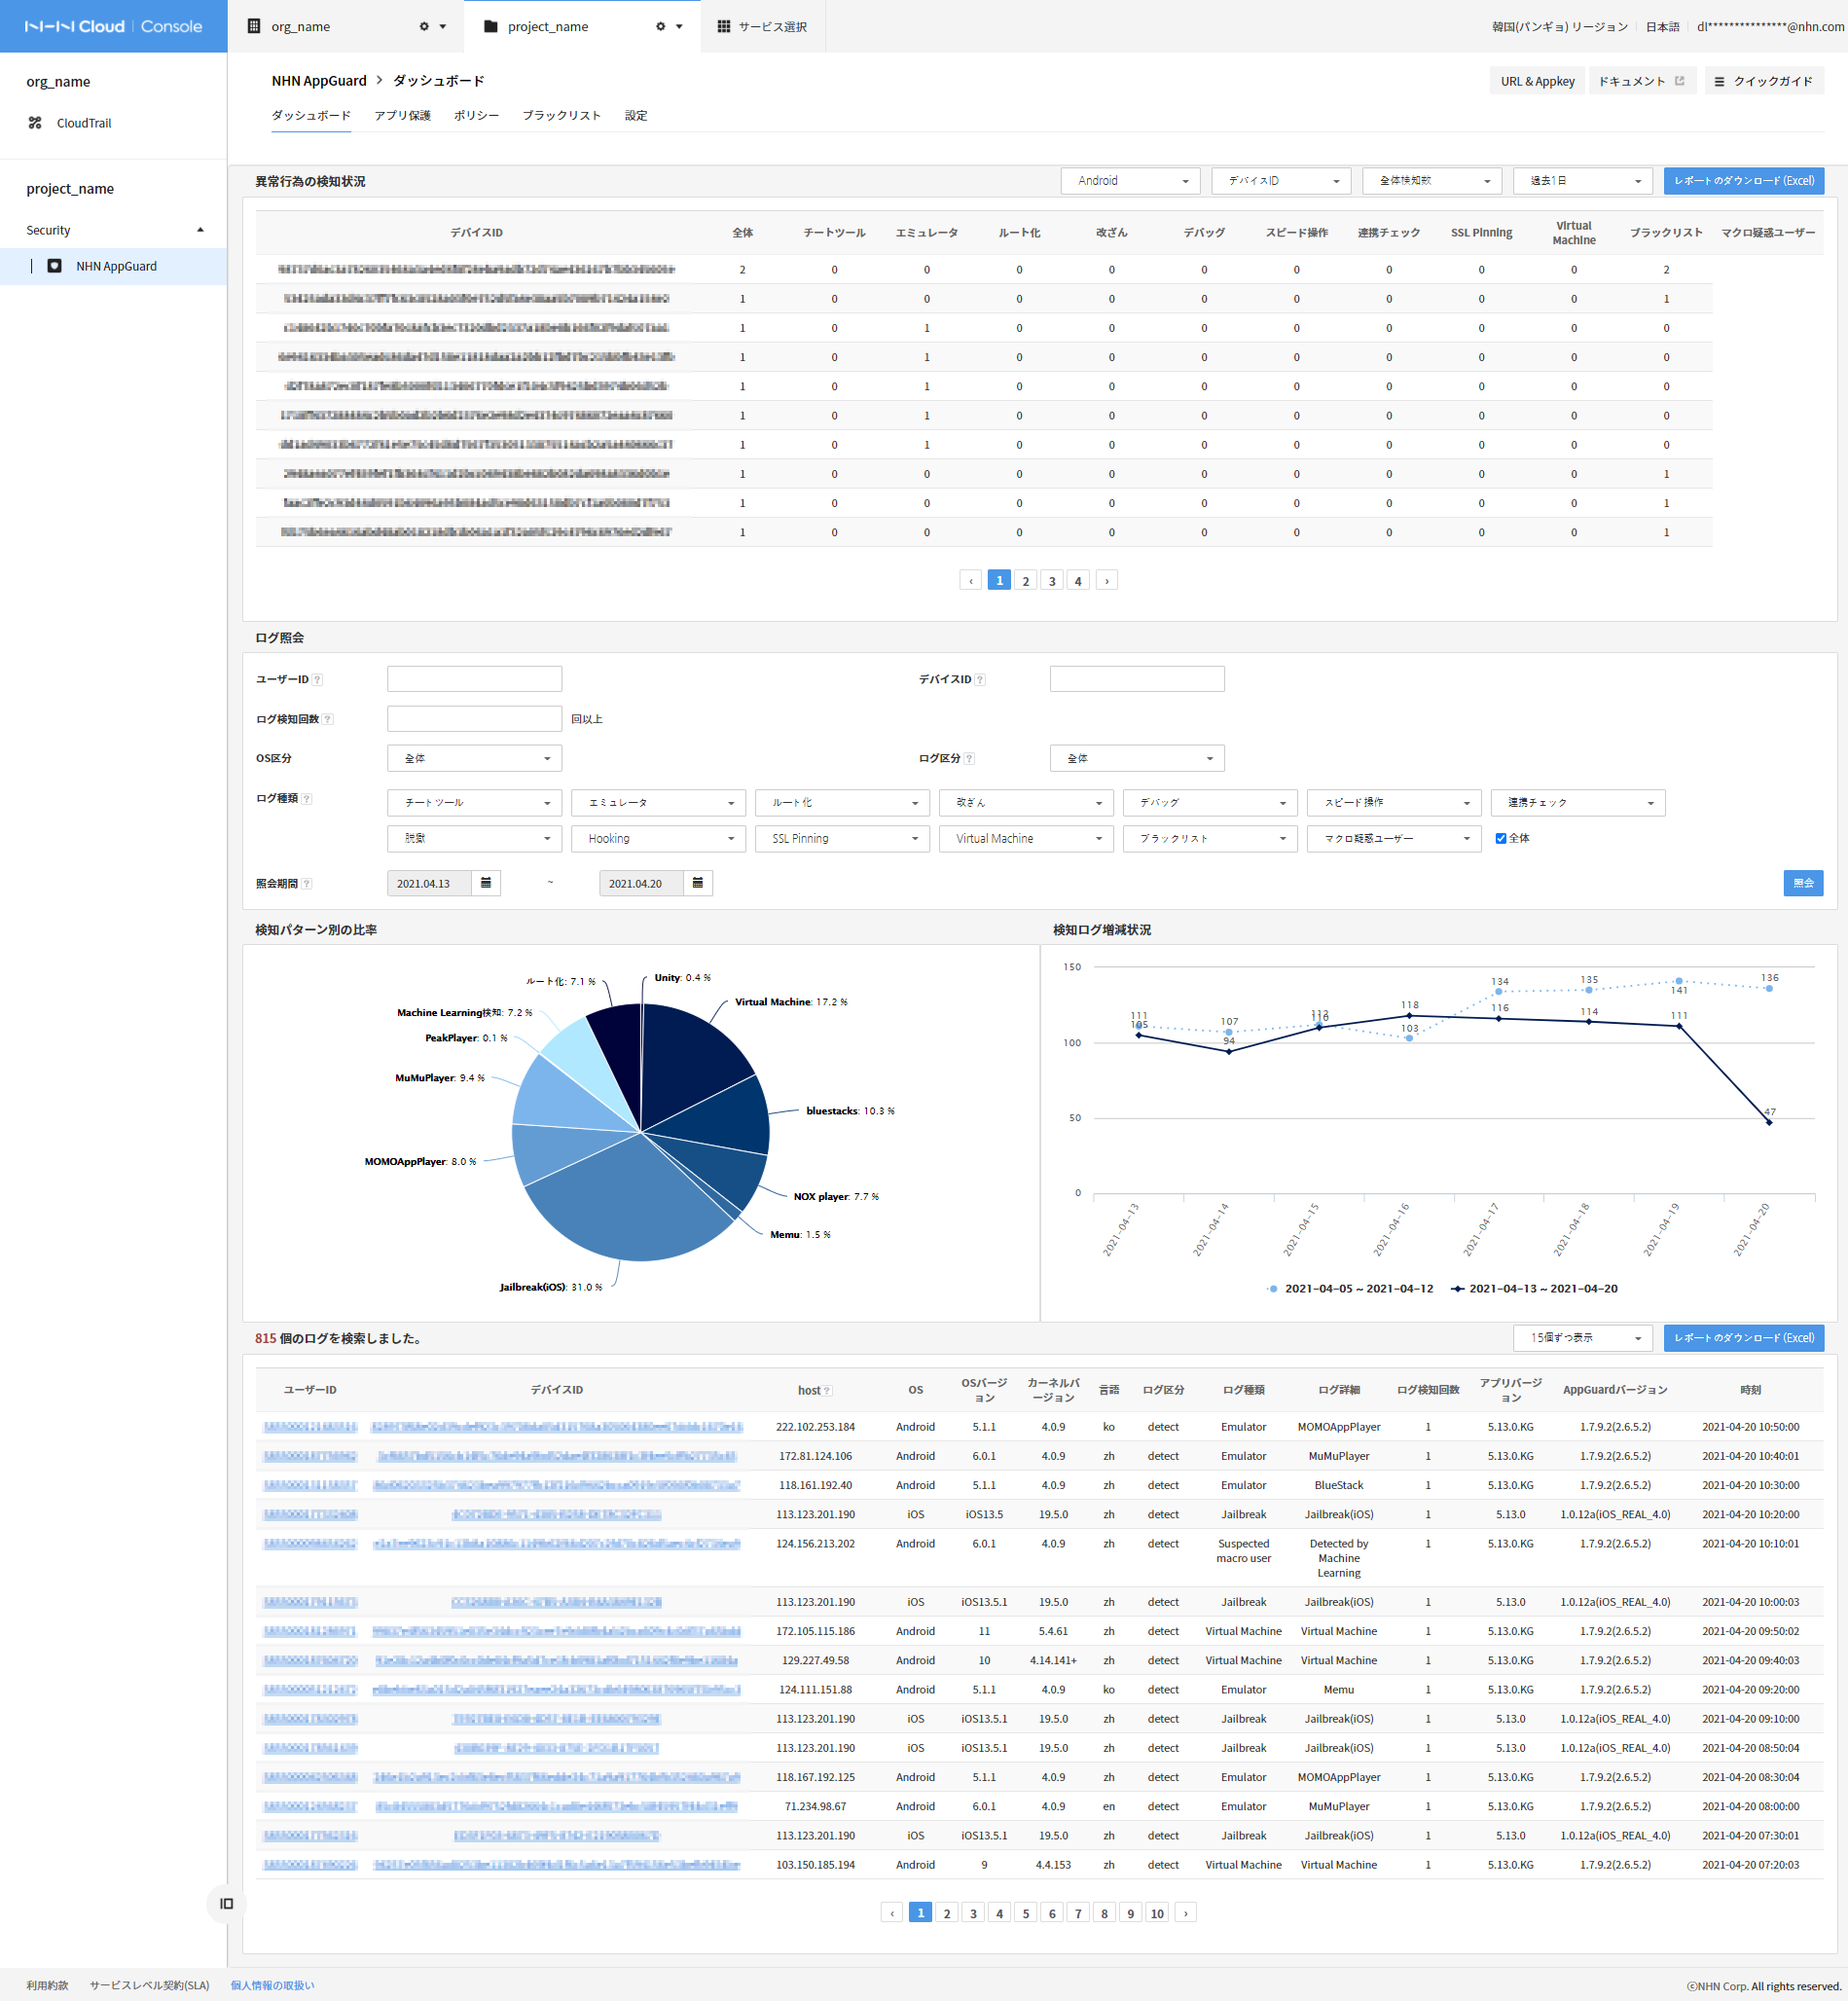
Task: Open the 過去1日 period dropdown
Action: point(1583,181)
